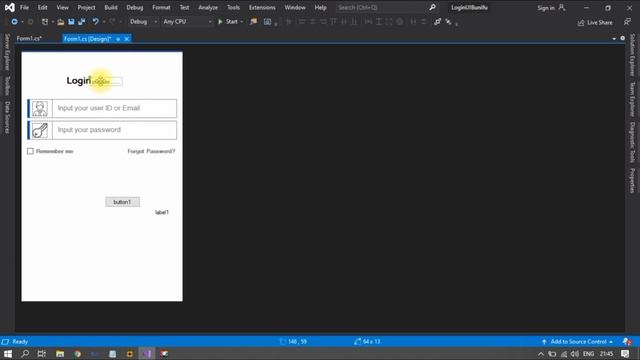Open the Project menu
This screenshot has width=640, height=360.
tap(86, 7)
